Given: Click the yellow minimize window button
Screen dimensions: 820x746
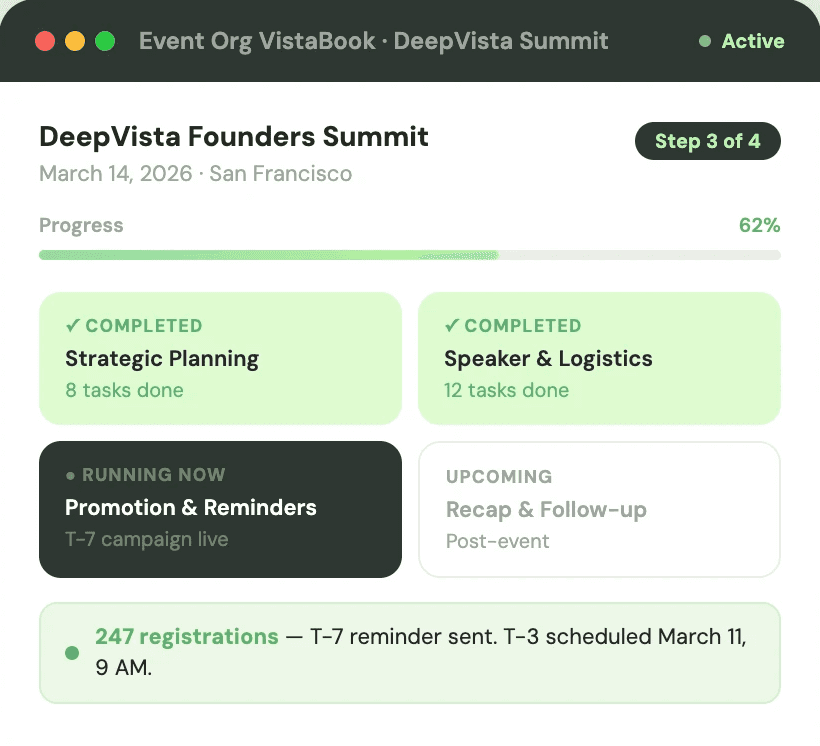Looking at the screenshot, I should [x=75, y=41].
